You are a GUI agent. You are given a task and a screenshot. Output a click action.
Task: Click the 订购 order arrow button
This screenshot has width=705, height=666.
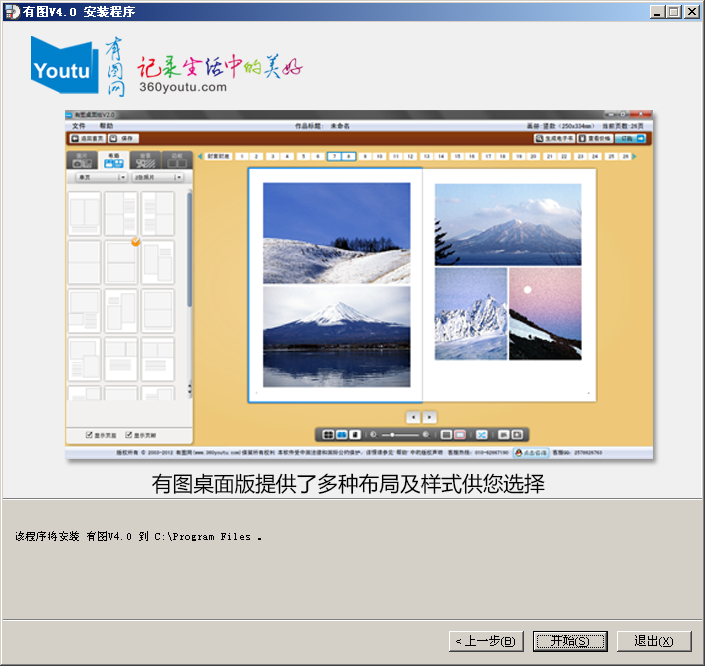point(632,139)
